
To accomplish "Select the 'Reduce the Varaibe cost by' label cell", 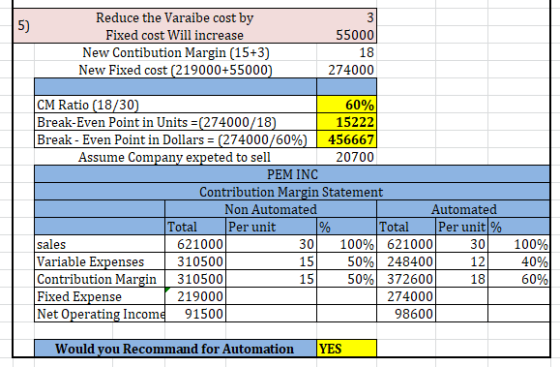I will tap(175, 17).
